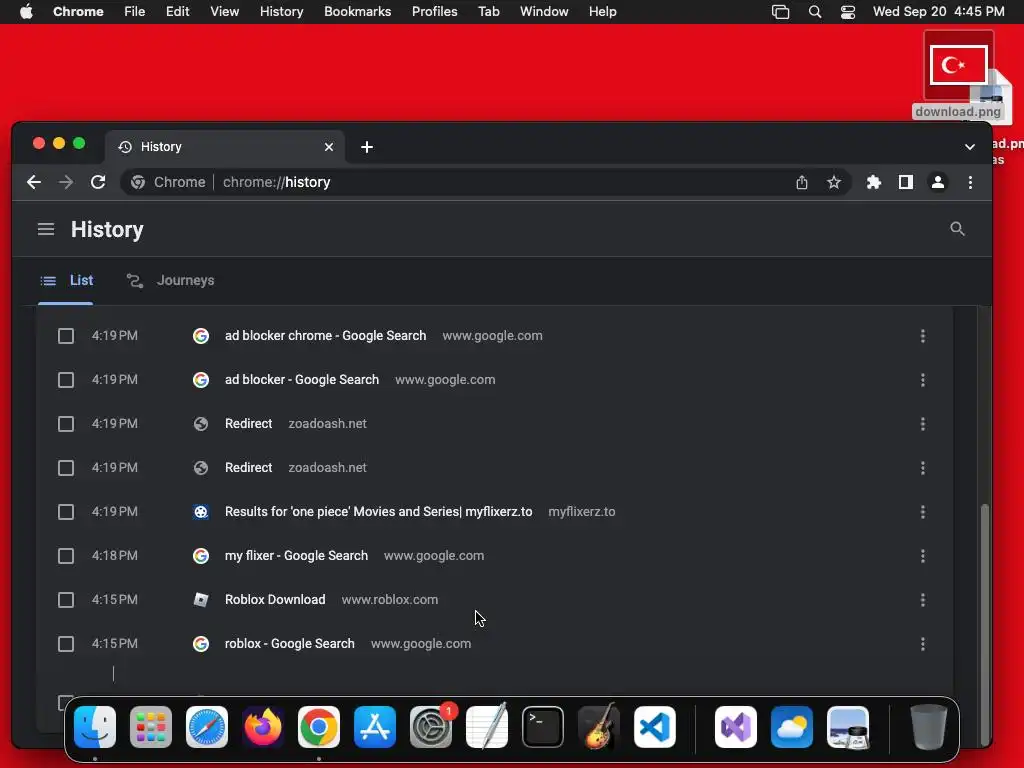Check the Roblox Download entry checkbox

tap(66, 600)
